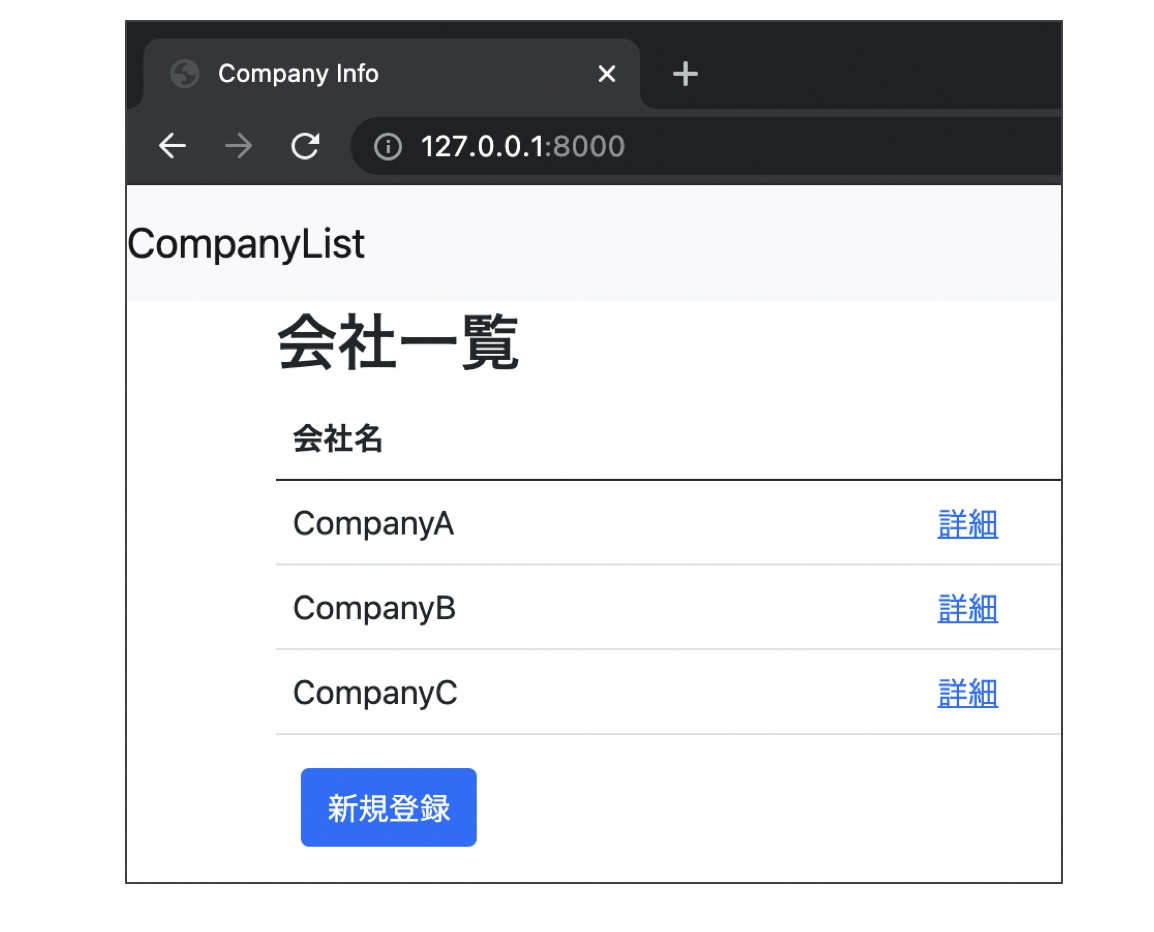Image resolution: width=1154 pixels, height=932 pixels.
Task: Close the Company Info tab
Action: tap(606, 73)
